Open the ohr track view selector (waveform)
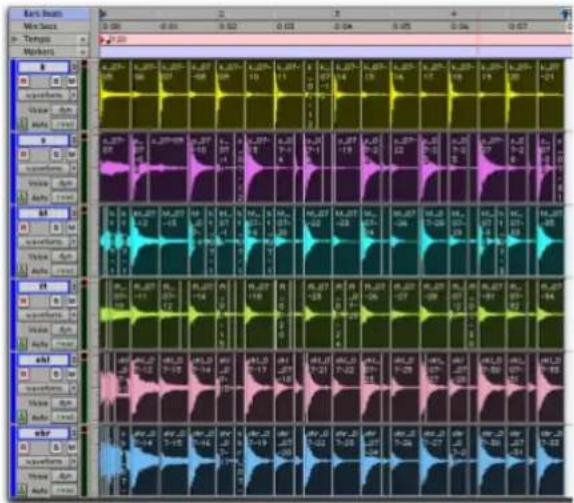The width and height of the screenshot is (574, 503). pos(48,461)
